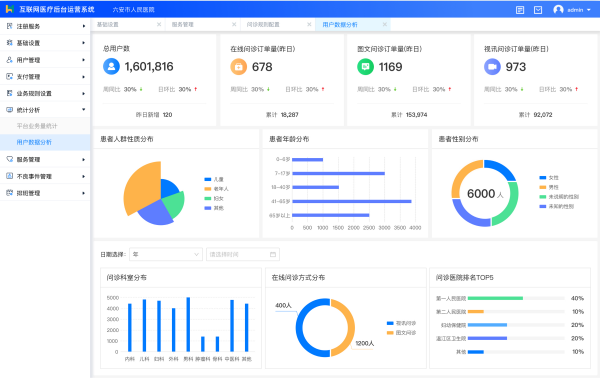Click the purple video camera icon beside 973
Screen dimensions: 600x378
492,67
